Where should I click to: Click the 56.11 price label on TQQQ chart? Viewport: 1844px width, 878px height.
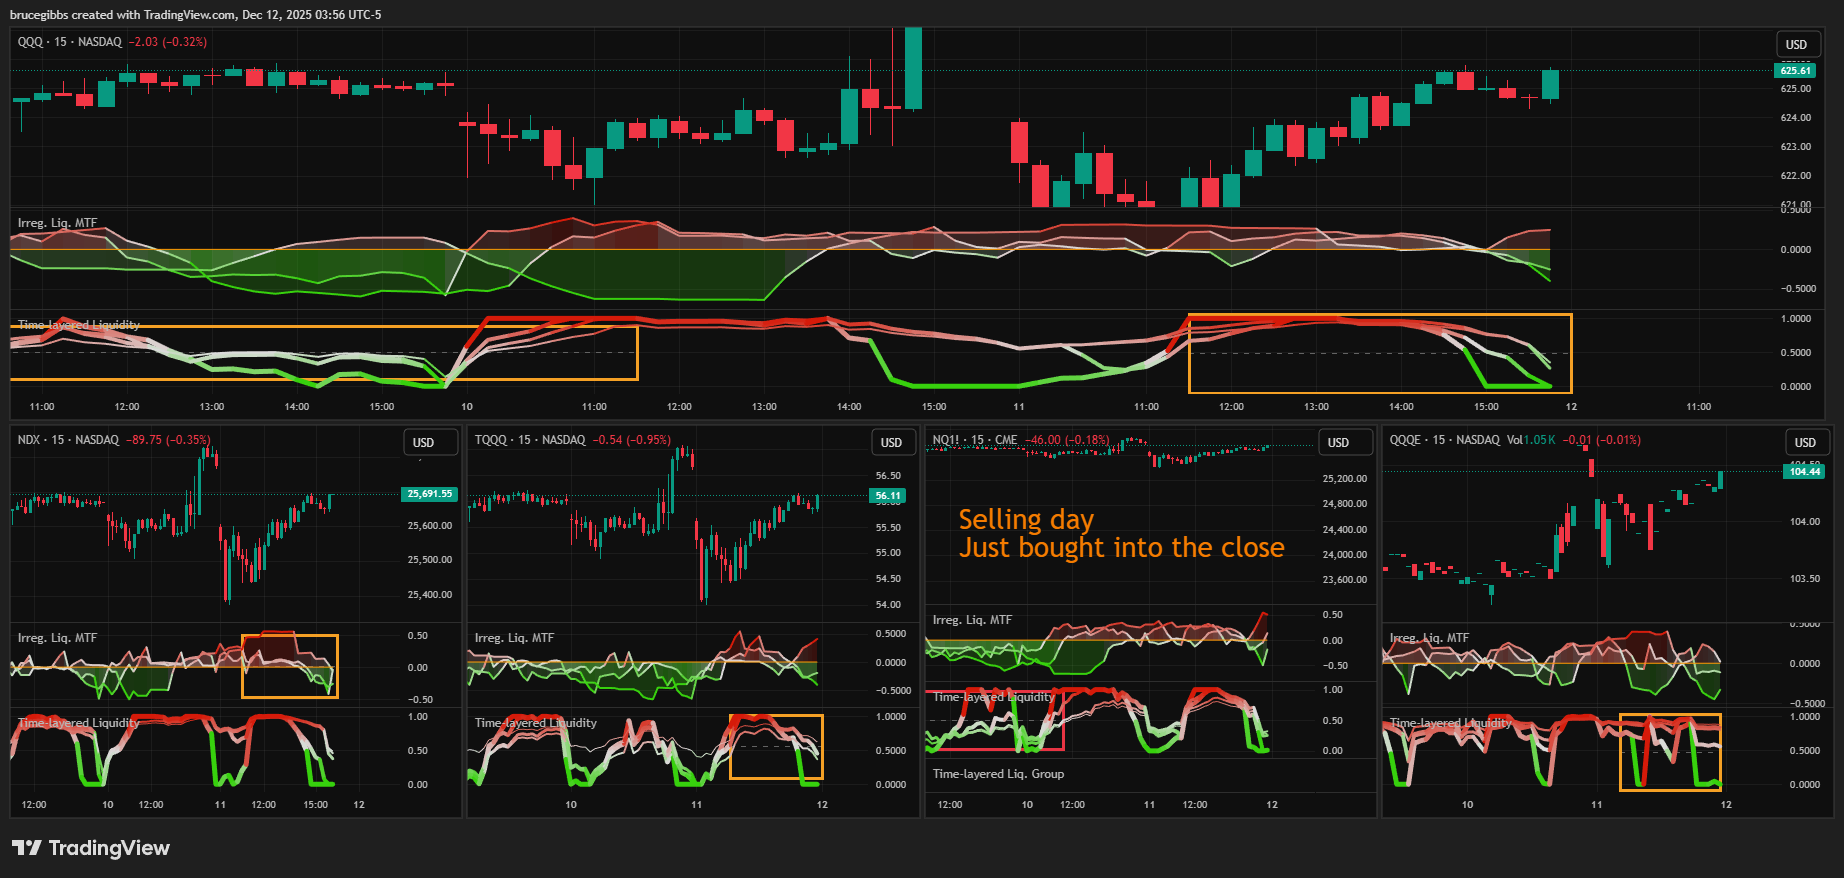pyautogui.click(x=887, y=496)
